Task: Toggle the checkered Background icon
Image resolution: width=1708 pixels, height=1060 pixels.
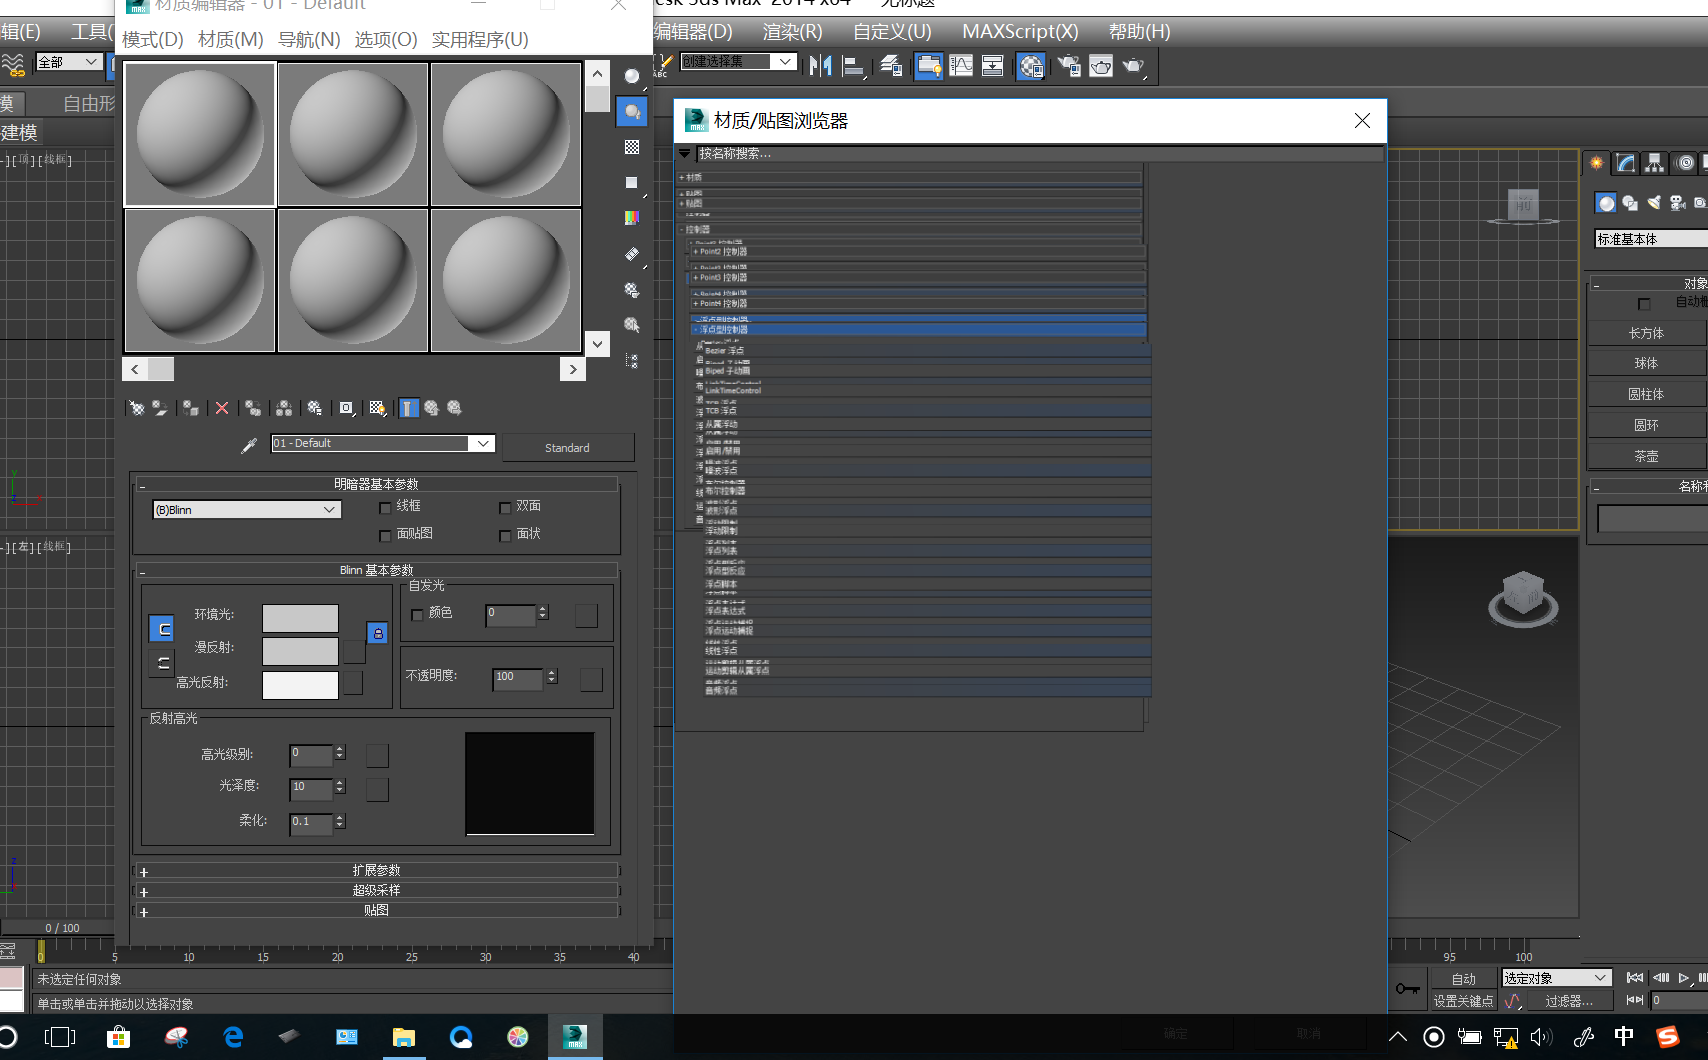Action: [632, 147]
